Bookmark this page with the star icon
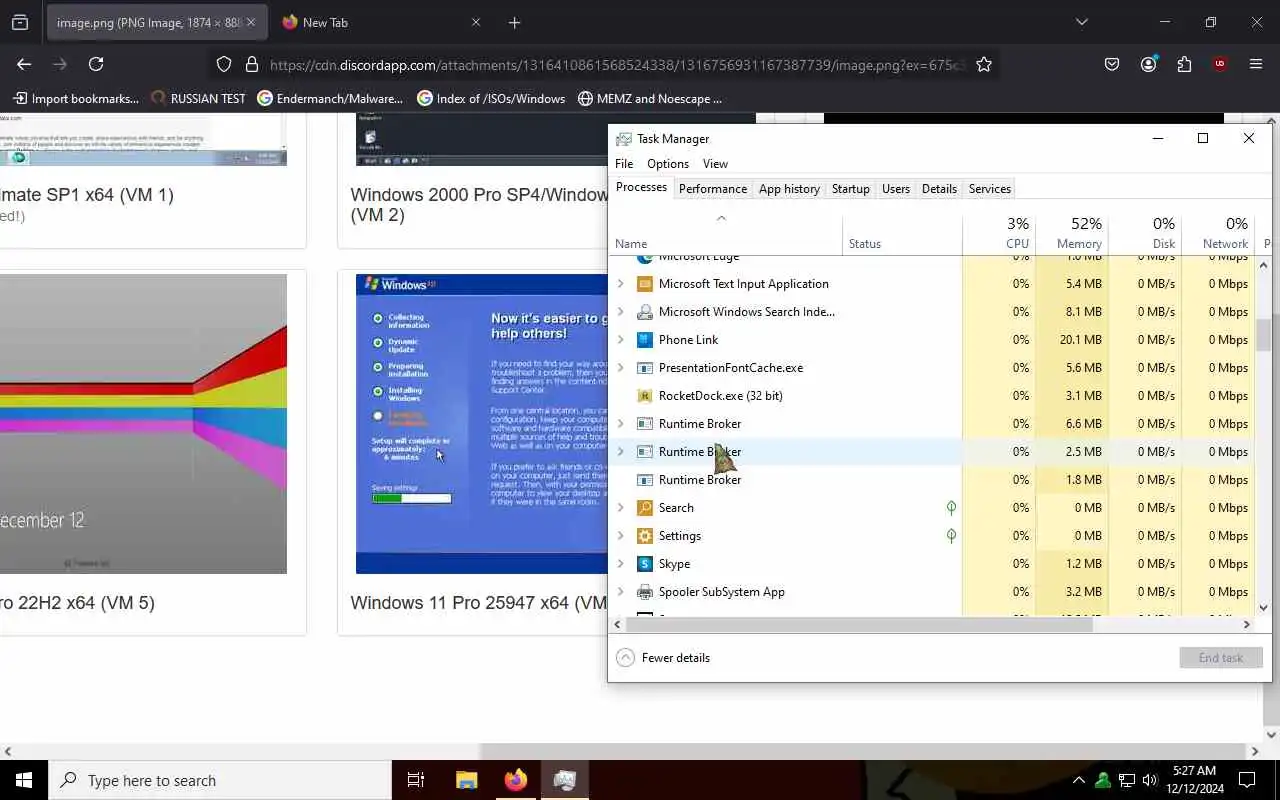This screenshot has height=800, width=1280. (984, 64)
